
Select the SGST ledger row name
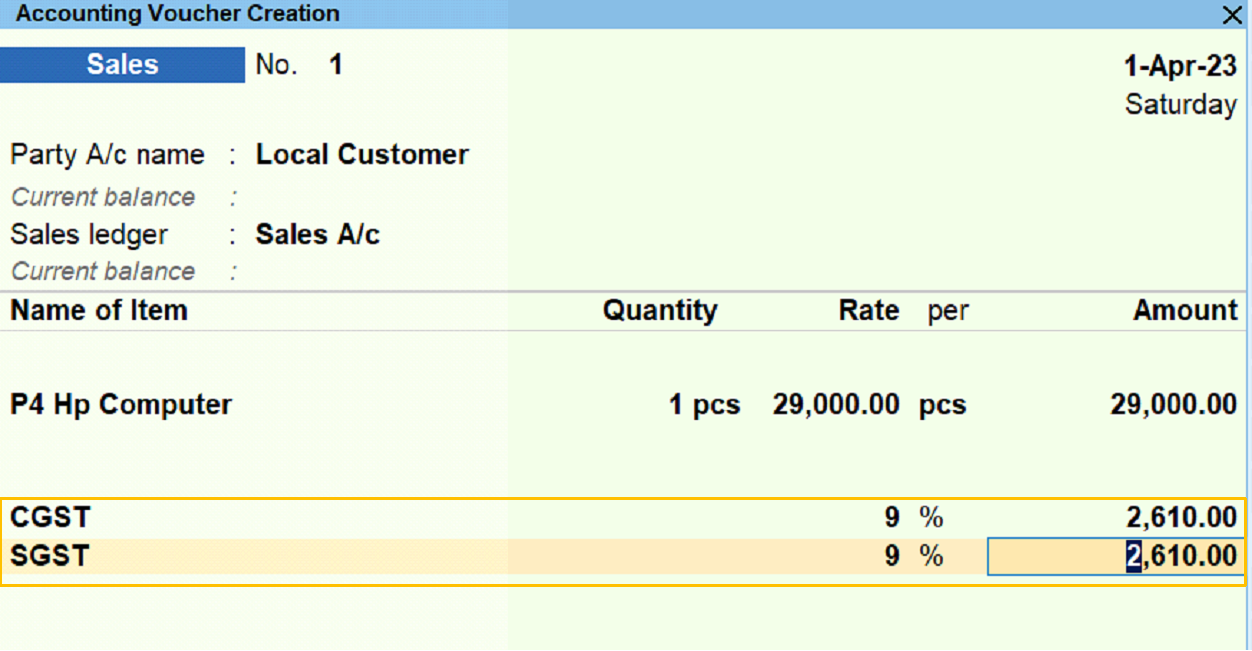[50, 556]
